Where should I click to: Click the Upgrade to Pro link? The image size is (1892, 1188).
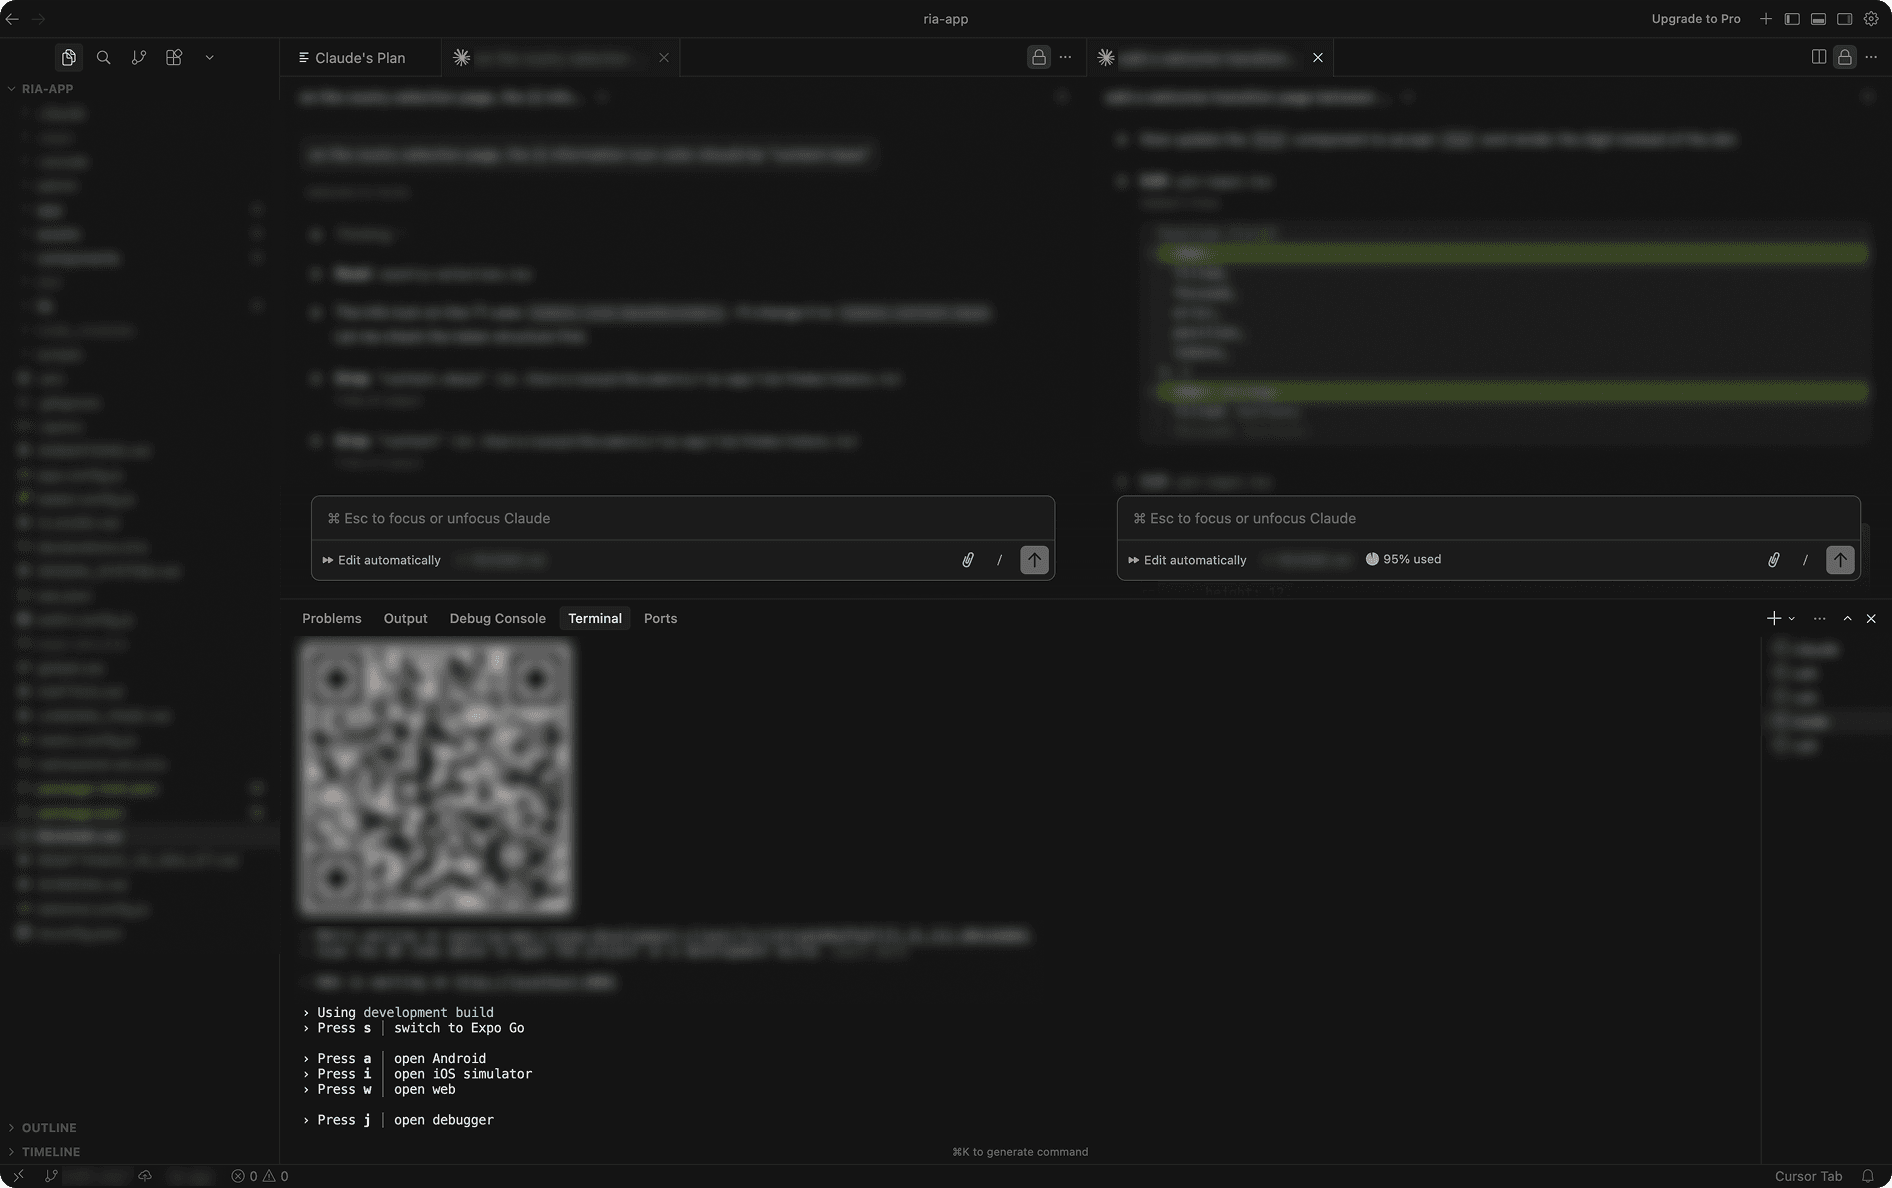tap(1695, 18)
